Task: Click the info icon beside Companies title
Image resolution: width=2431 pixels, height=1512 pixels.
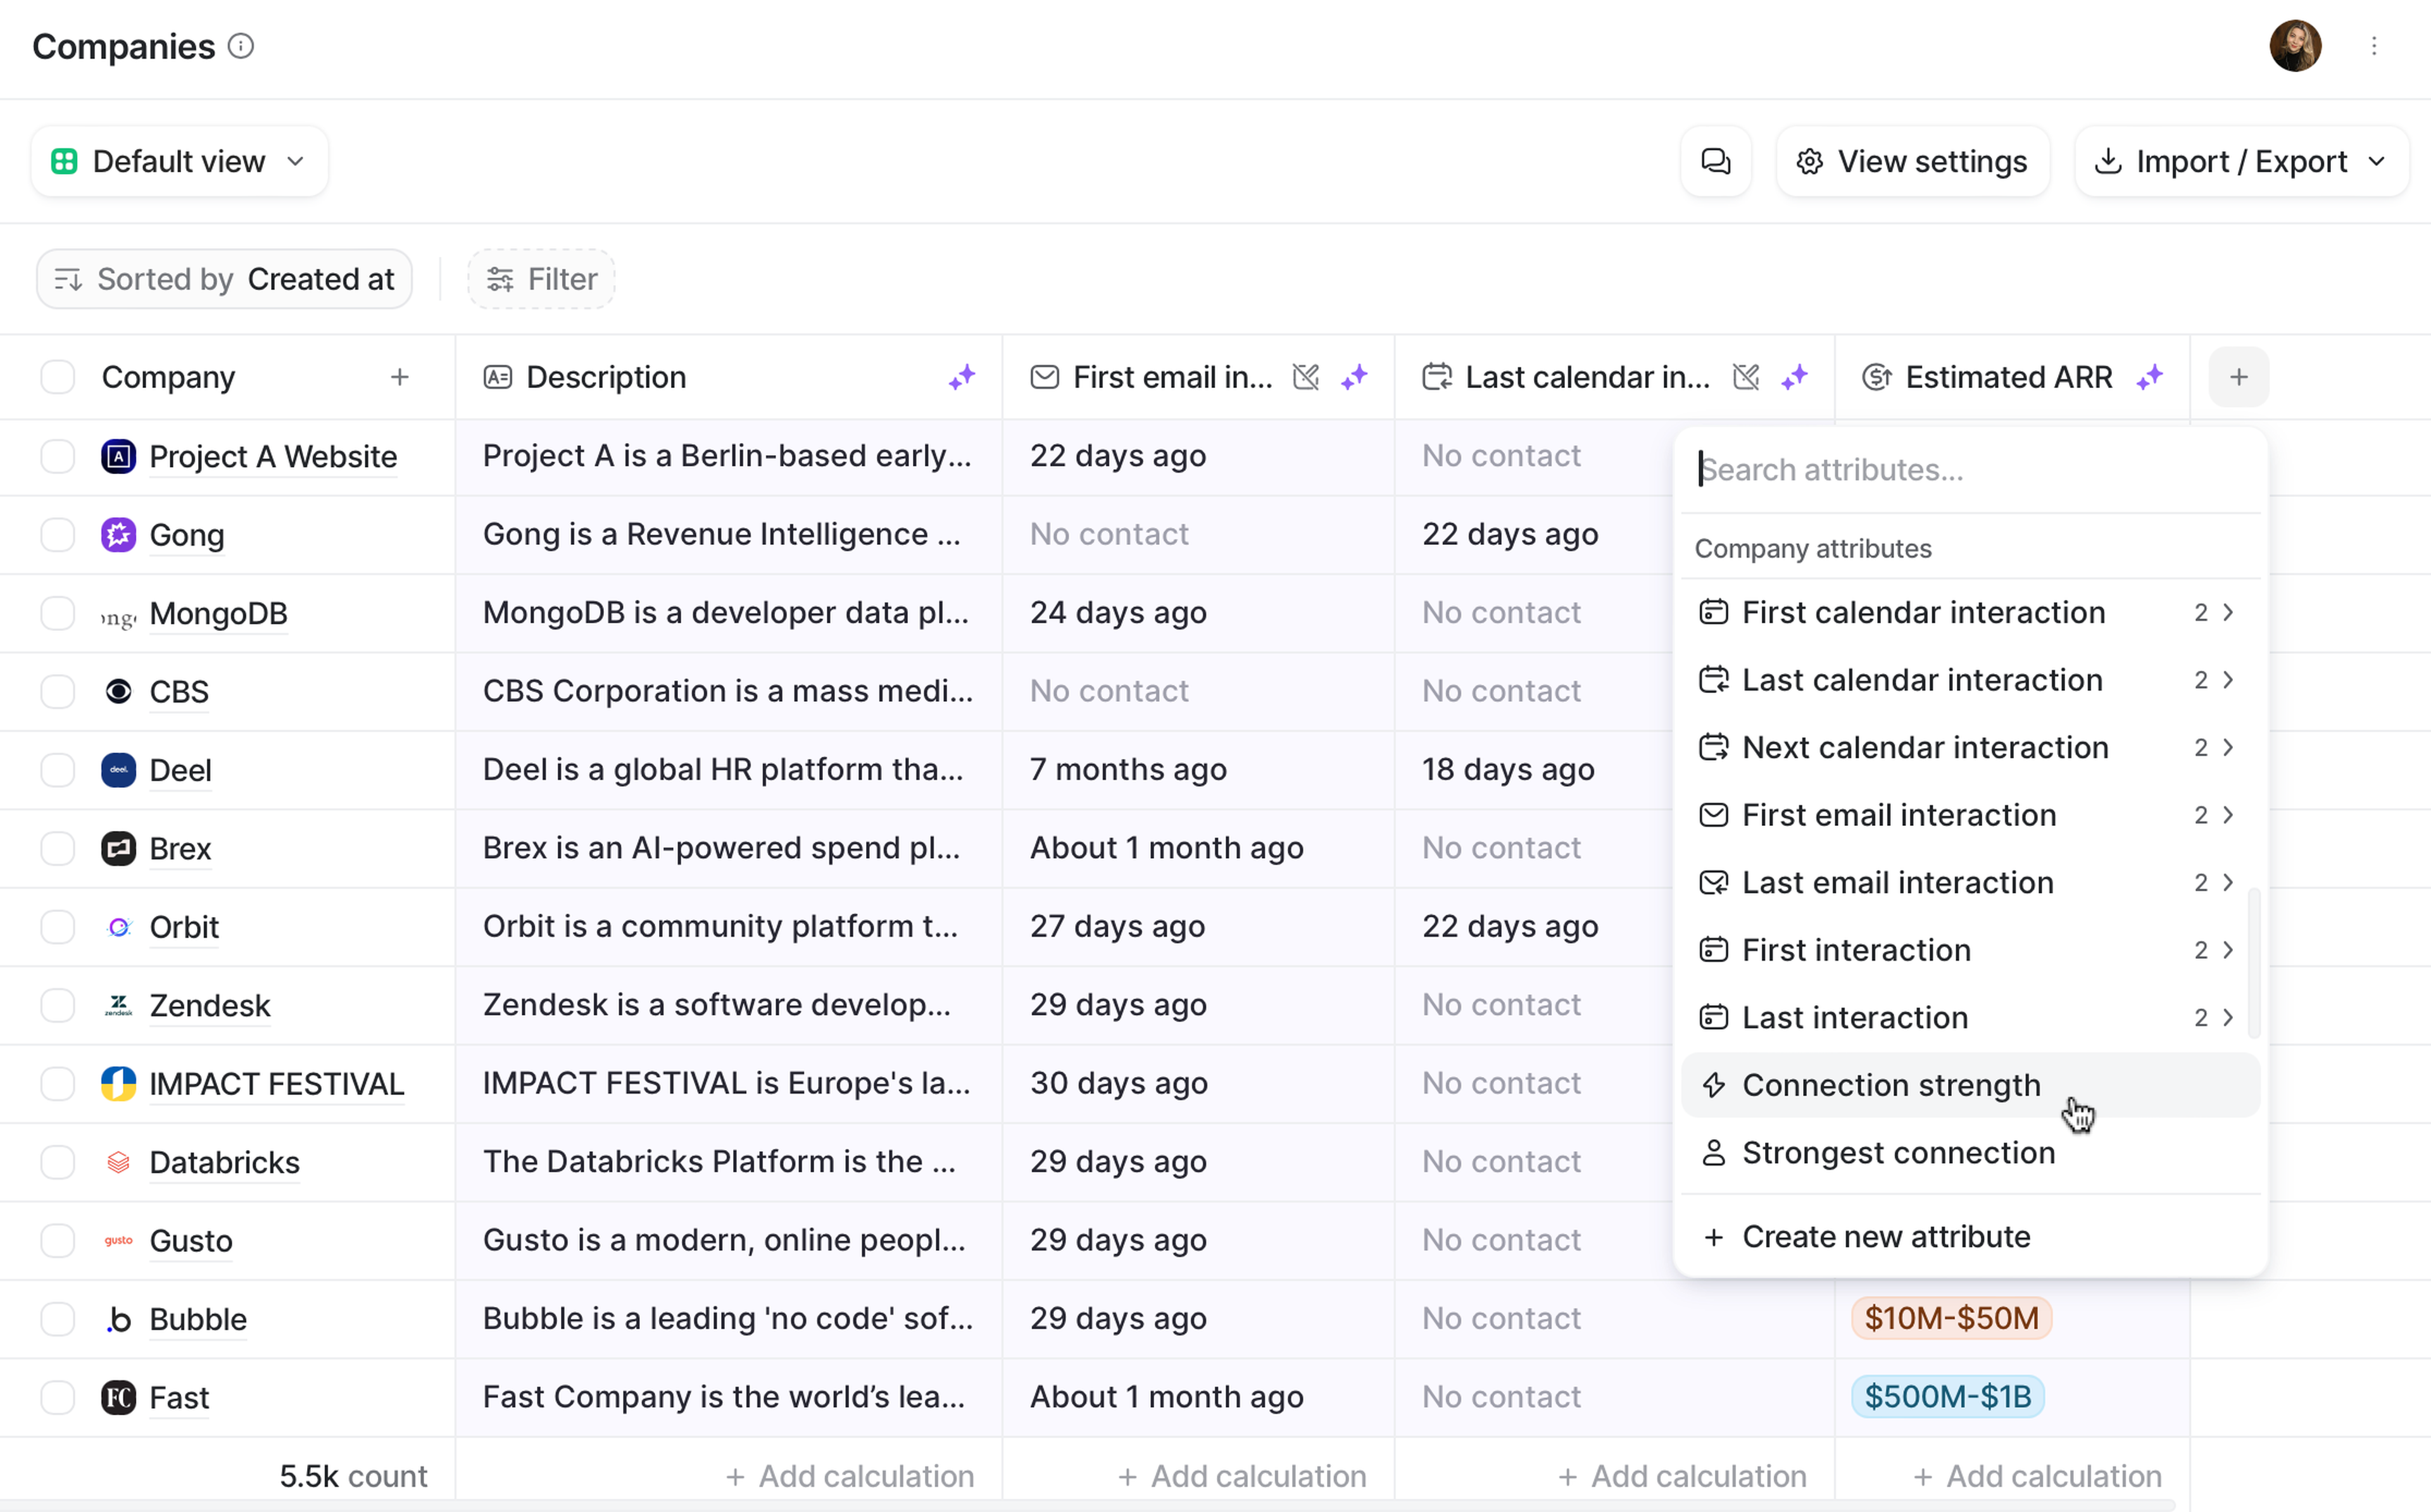Action: point(241,46)
